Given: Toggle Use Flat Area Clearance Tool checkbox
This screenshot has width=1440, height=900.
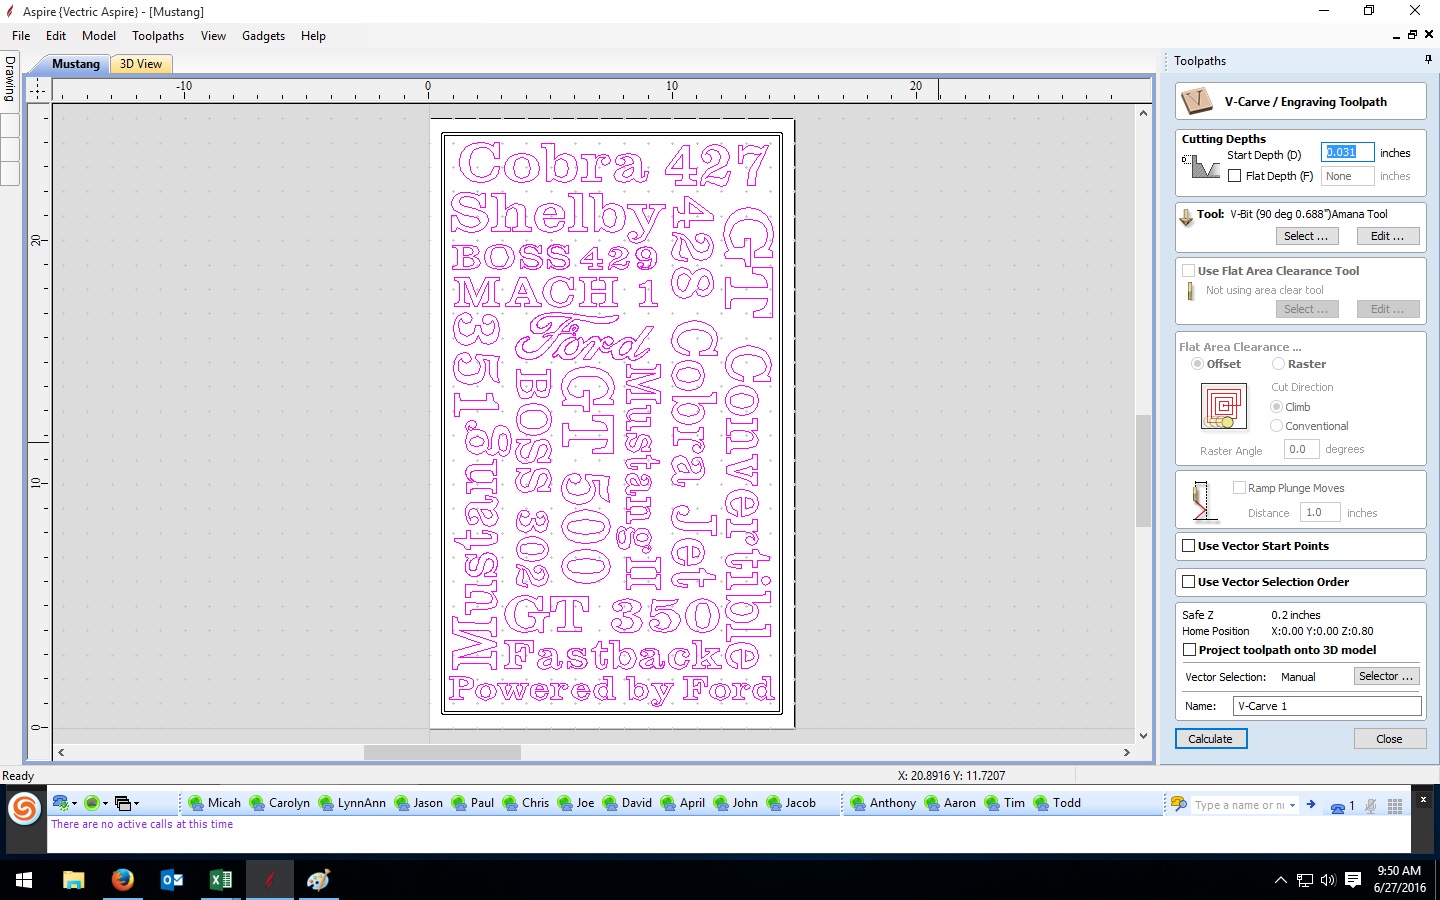Looking at the screenshot, I should coord(1189,271).
